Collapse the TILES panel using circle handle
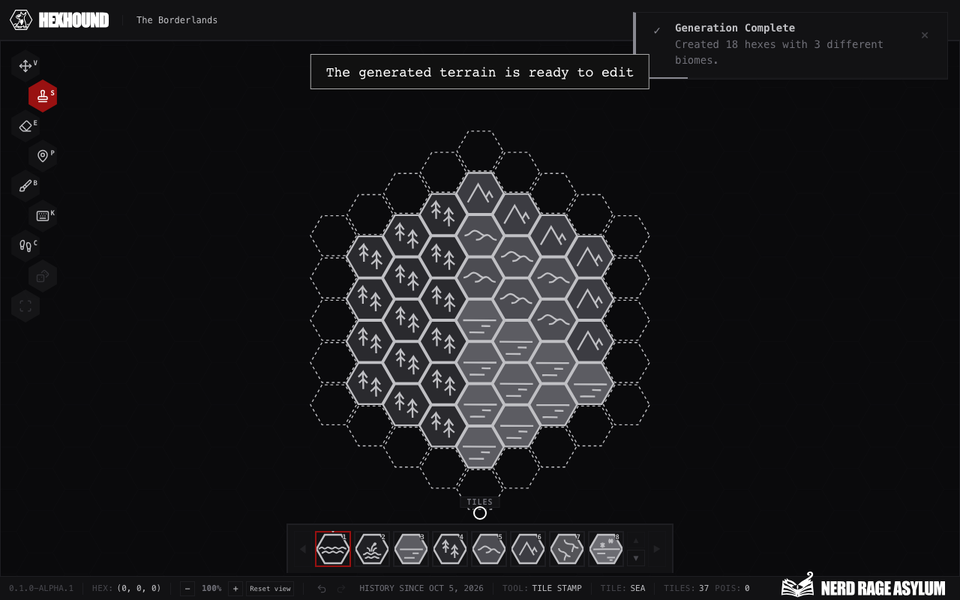Screen dimensions: 960x600 480,513
